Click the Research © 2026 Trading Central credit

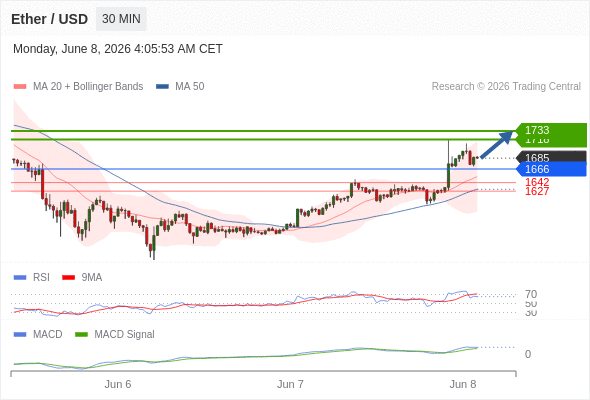click(x=506, y=87)
